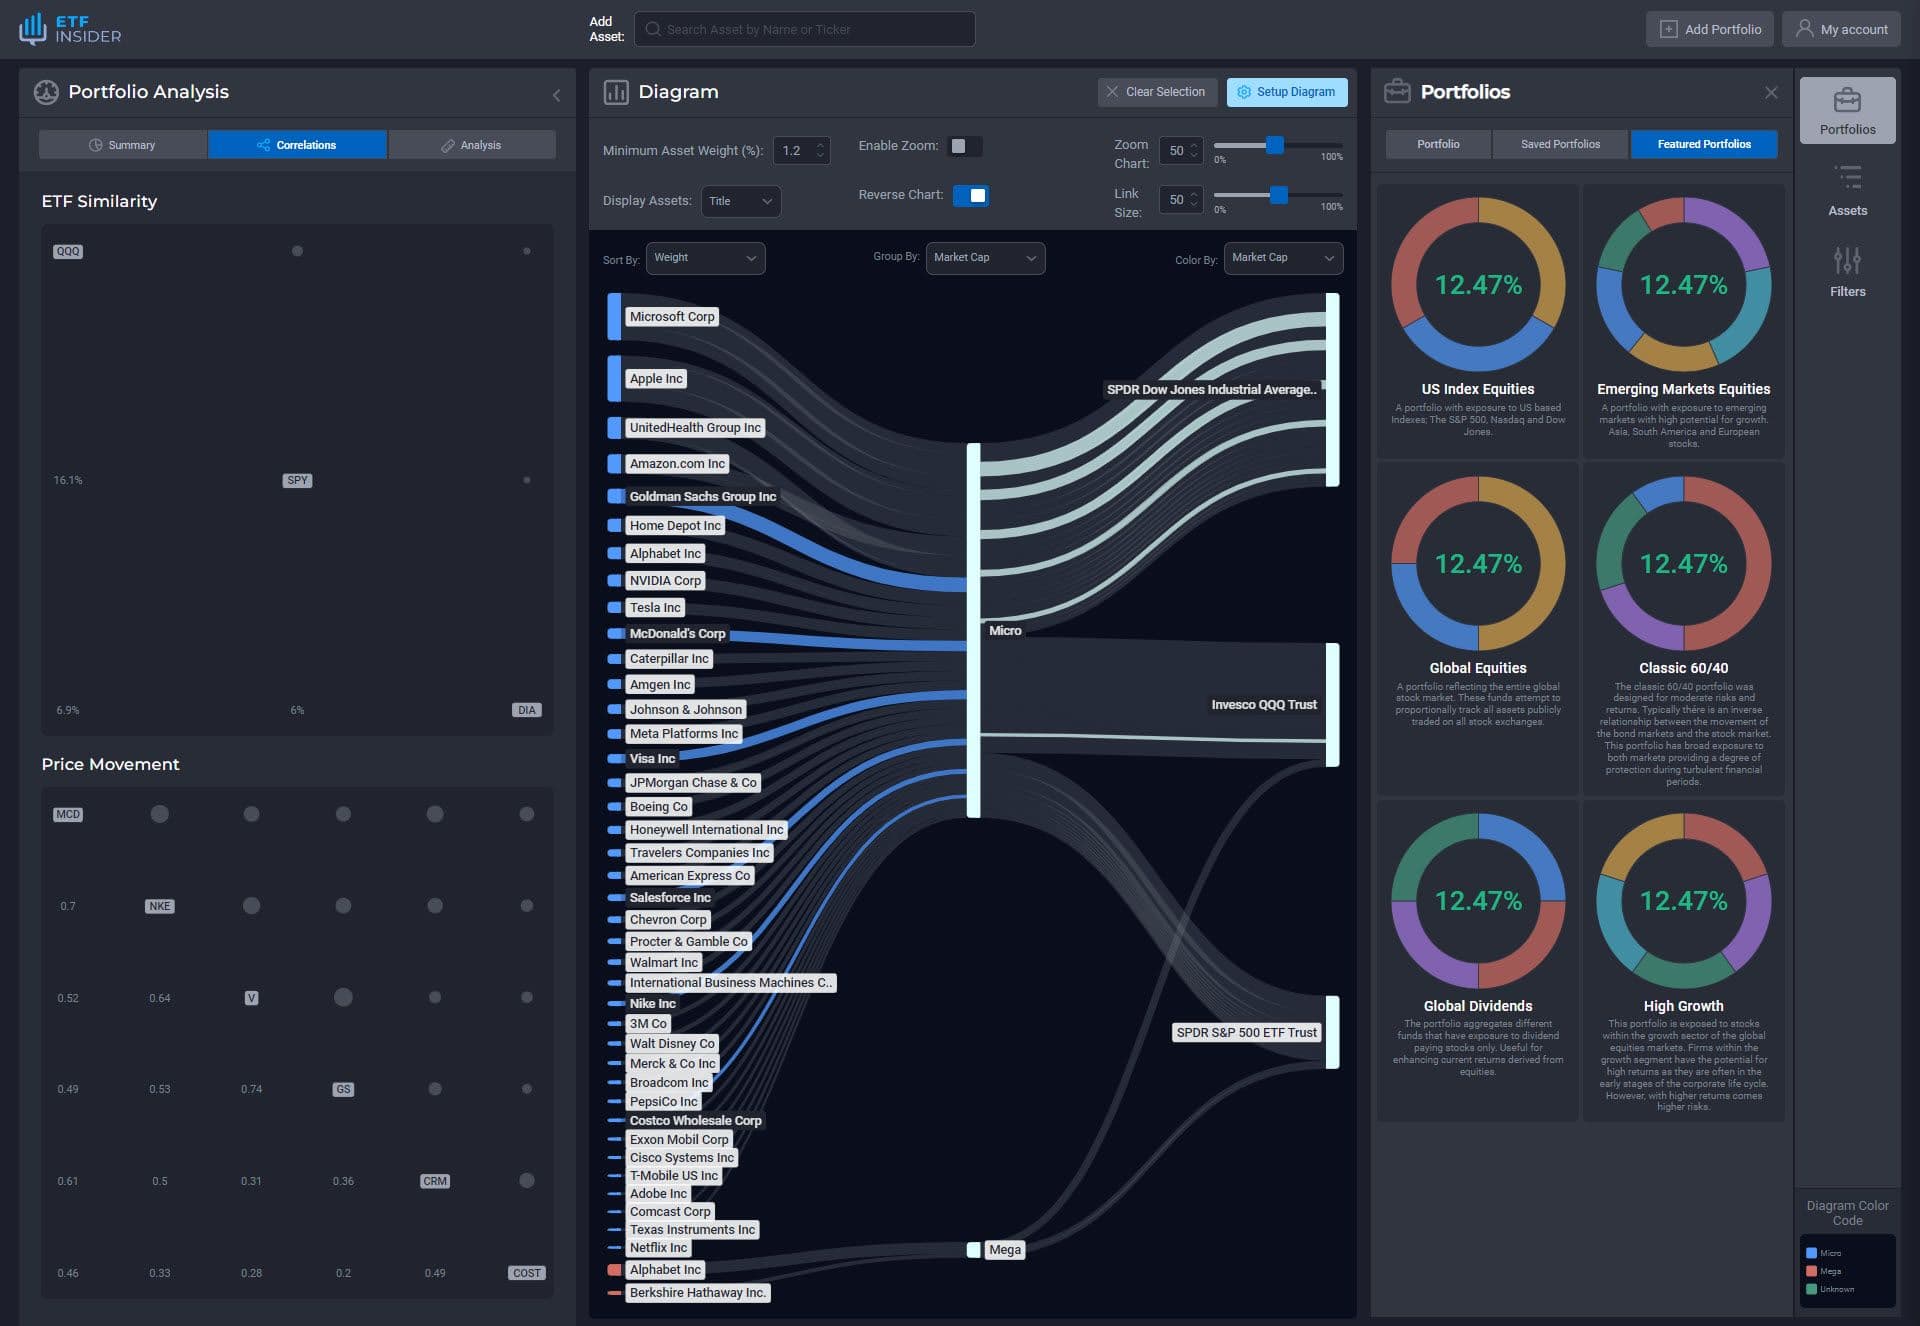
Task: Click the search magnifier icon
Action: tap(653, 29)
